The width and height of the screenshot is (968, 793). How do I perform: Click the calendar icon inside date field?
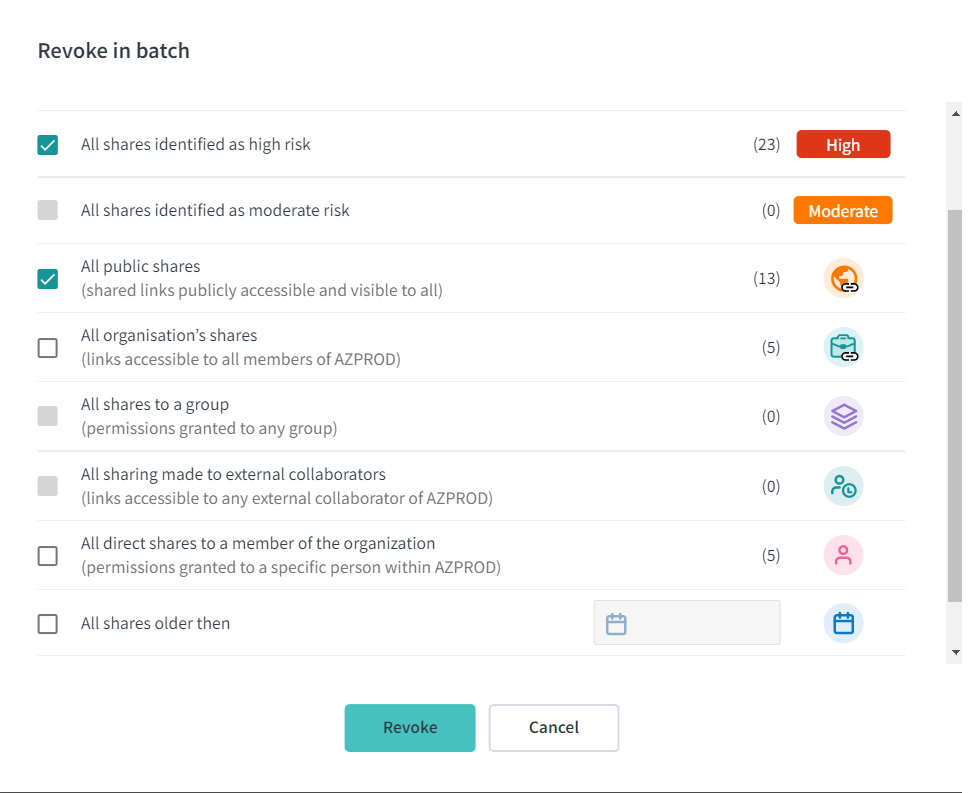pyautogui.click(x=616, y=624)
